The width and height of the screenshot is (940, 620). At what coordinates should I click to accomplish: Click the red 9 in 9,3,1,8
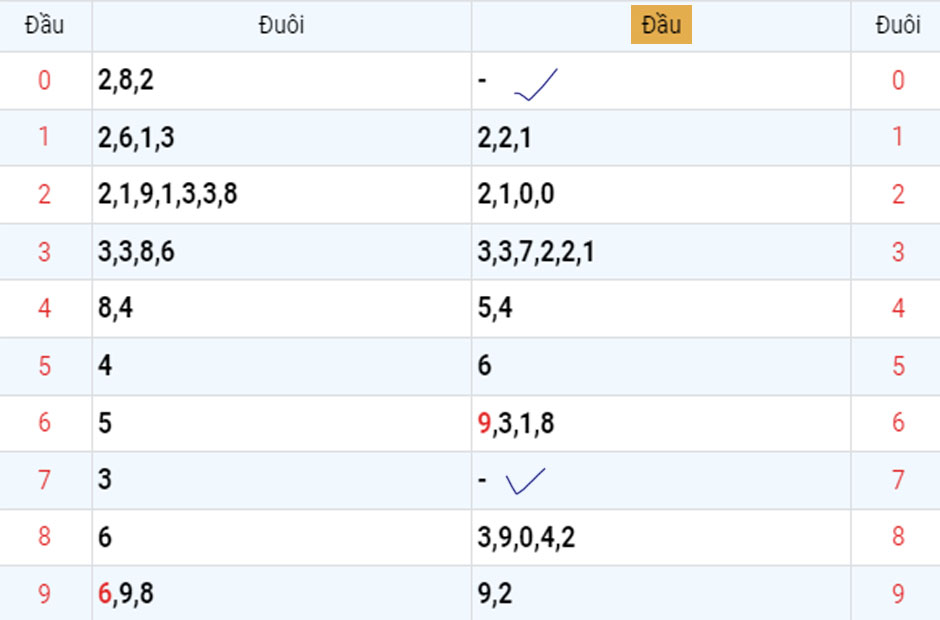point(485,424)
